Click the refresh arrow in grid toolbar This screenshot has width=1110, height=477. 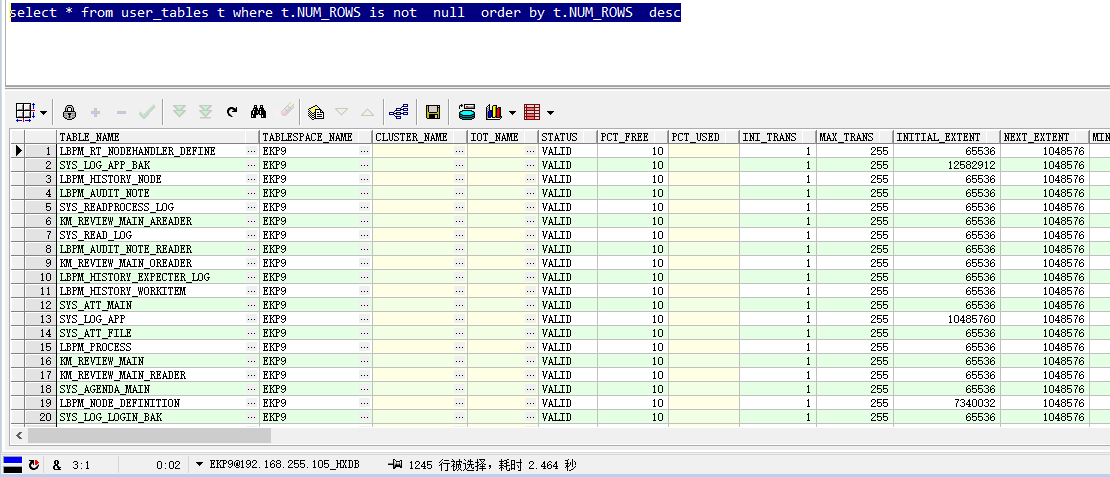232,112
